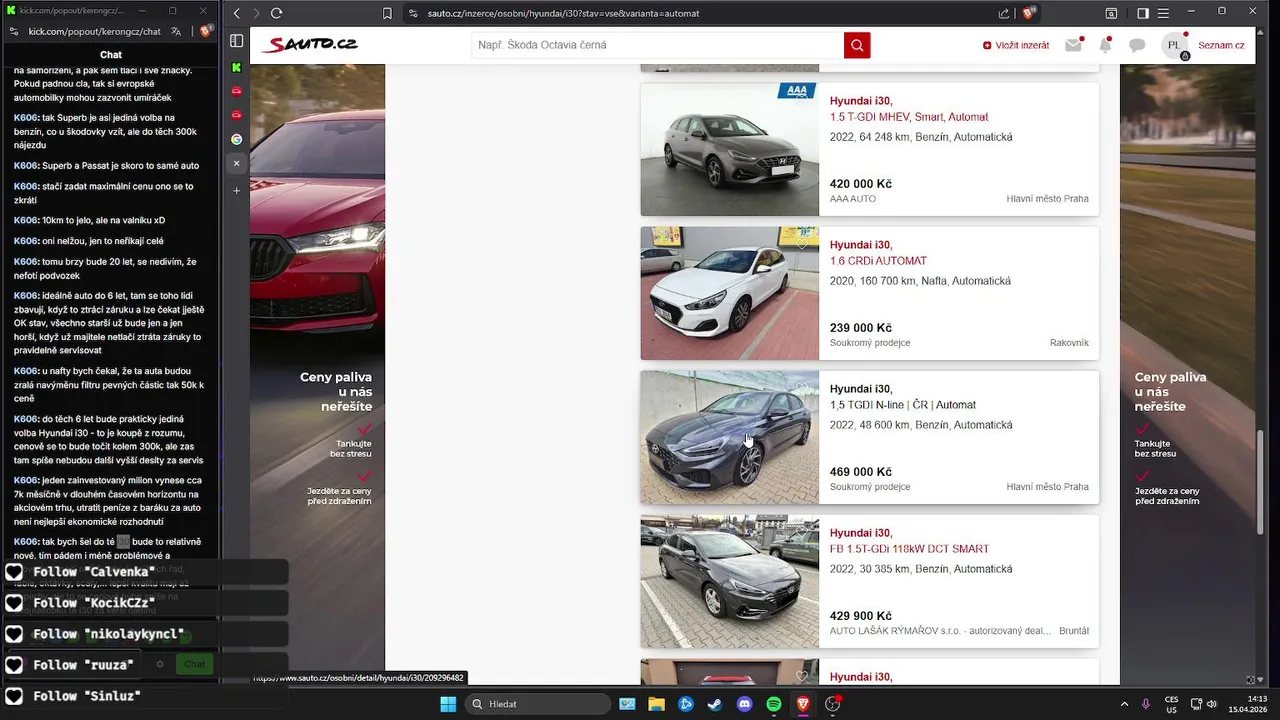Image resolution: width=1280 pixels, height=720 pixels.
Task: Click the taskbar Hledat search box
Action: (539, 704)
